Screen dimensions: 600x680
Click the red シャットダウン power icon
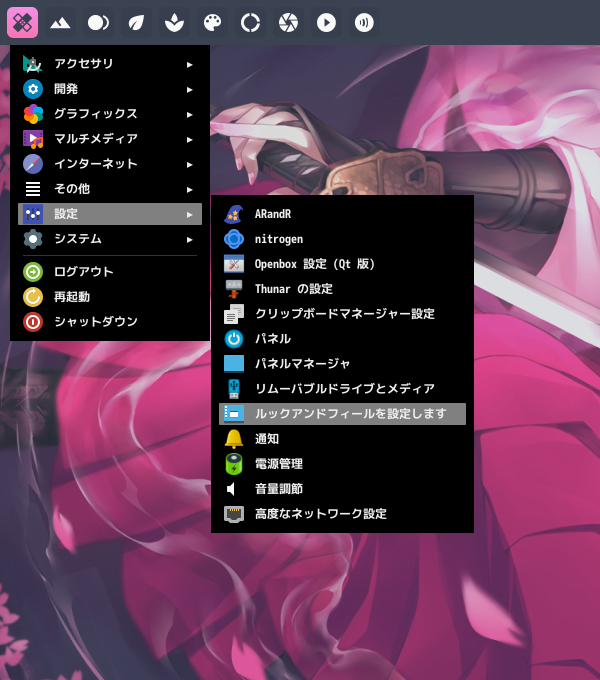pos(33,322)
